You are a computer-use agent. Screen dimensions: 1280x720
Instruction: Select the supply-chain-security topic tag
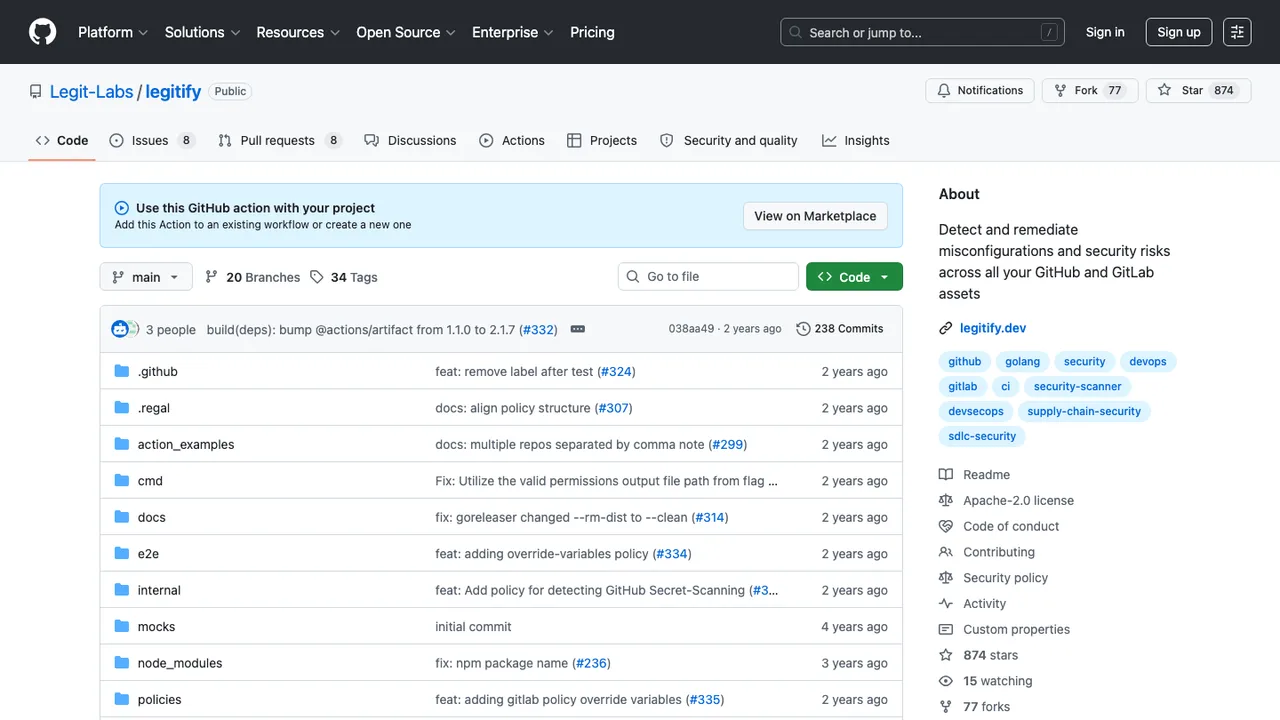1084,411
